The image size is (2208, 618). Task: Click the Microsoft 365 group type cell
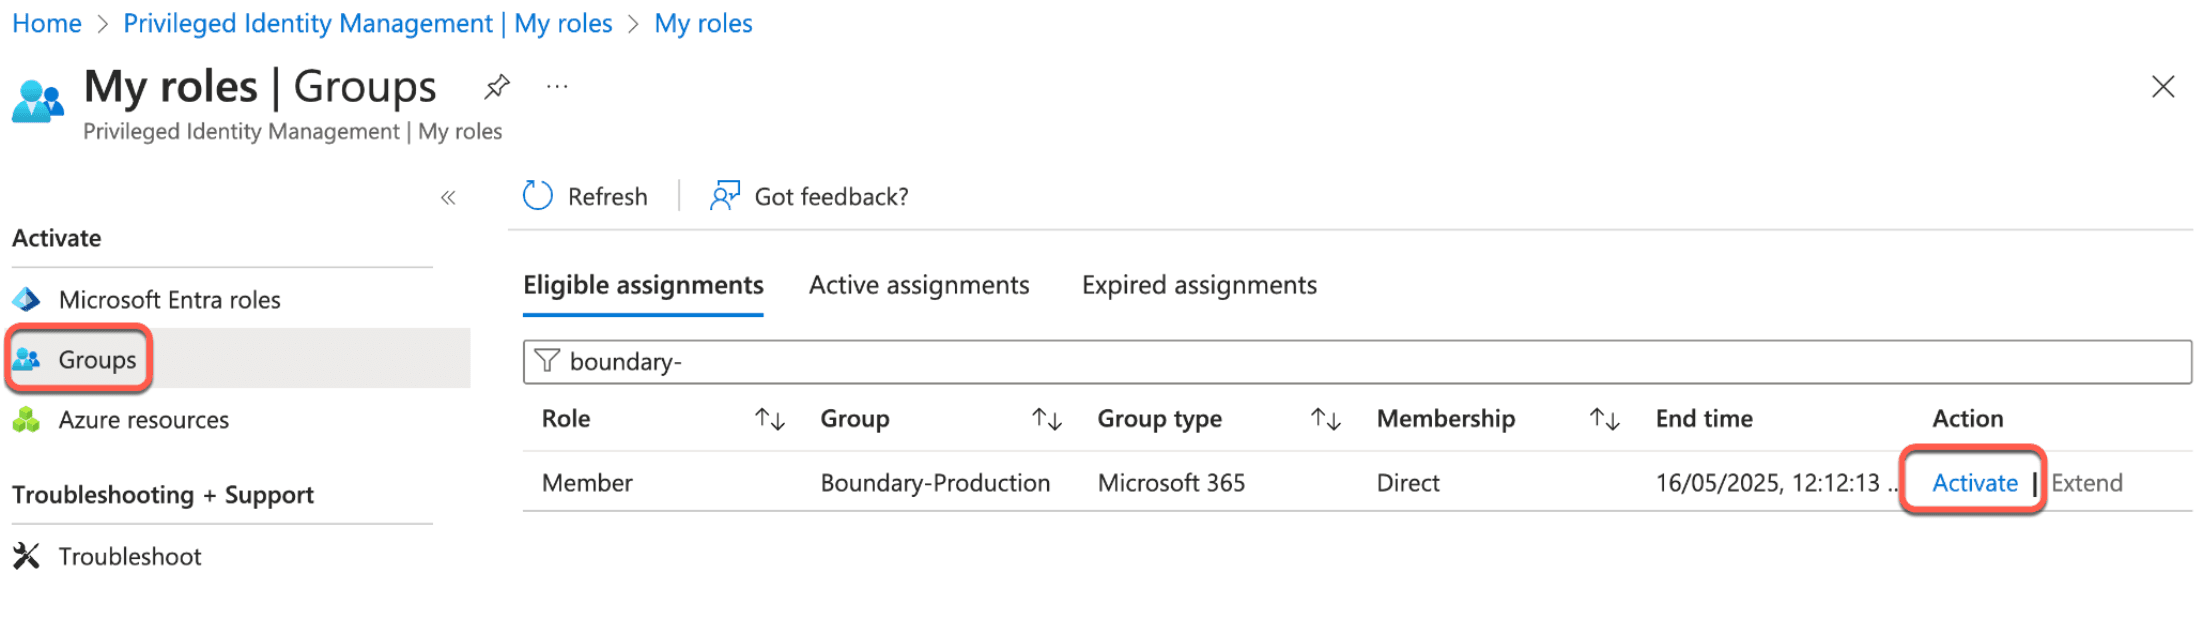pyautogui.click(x=1171, y=483)
